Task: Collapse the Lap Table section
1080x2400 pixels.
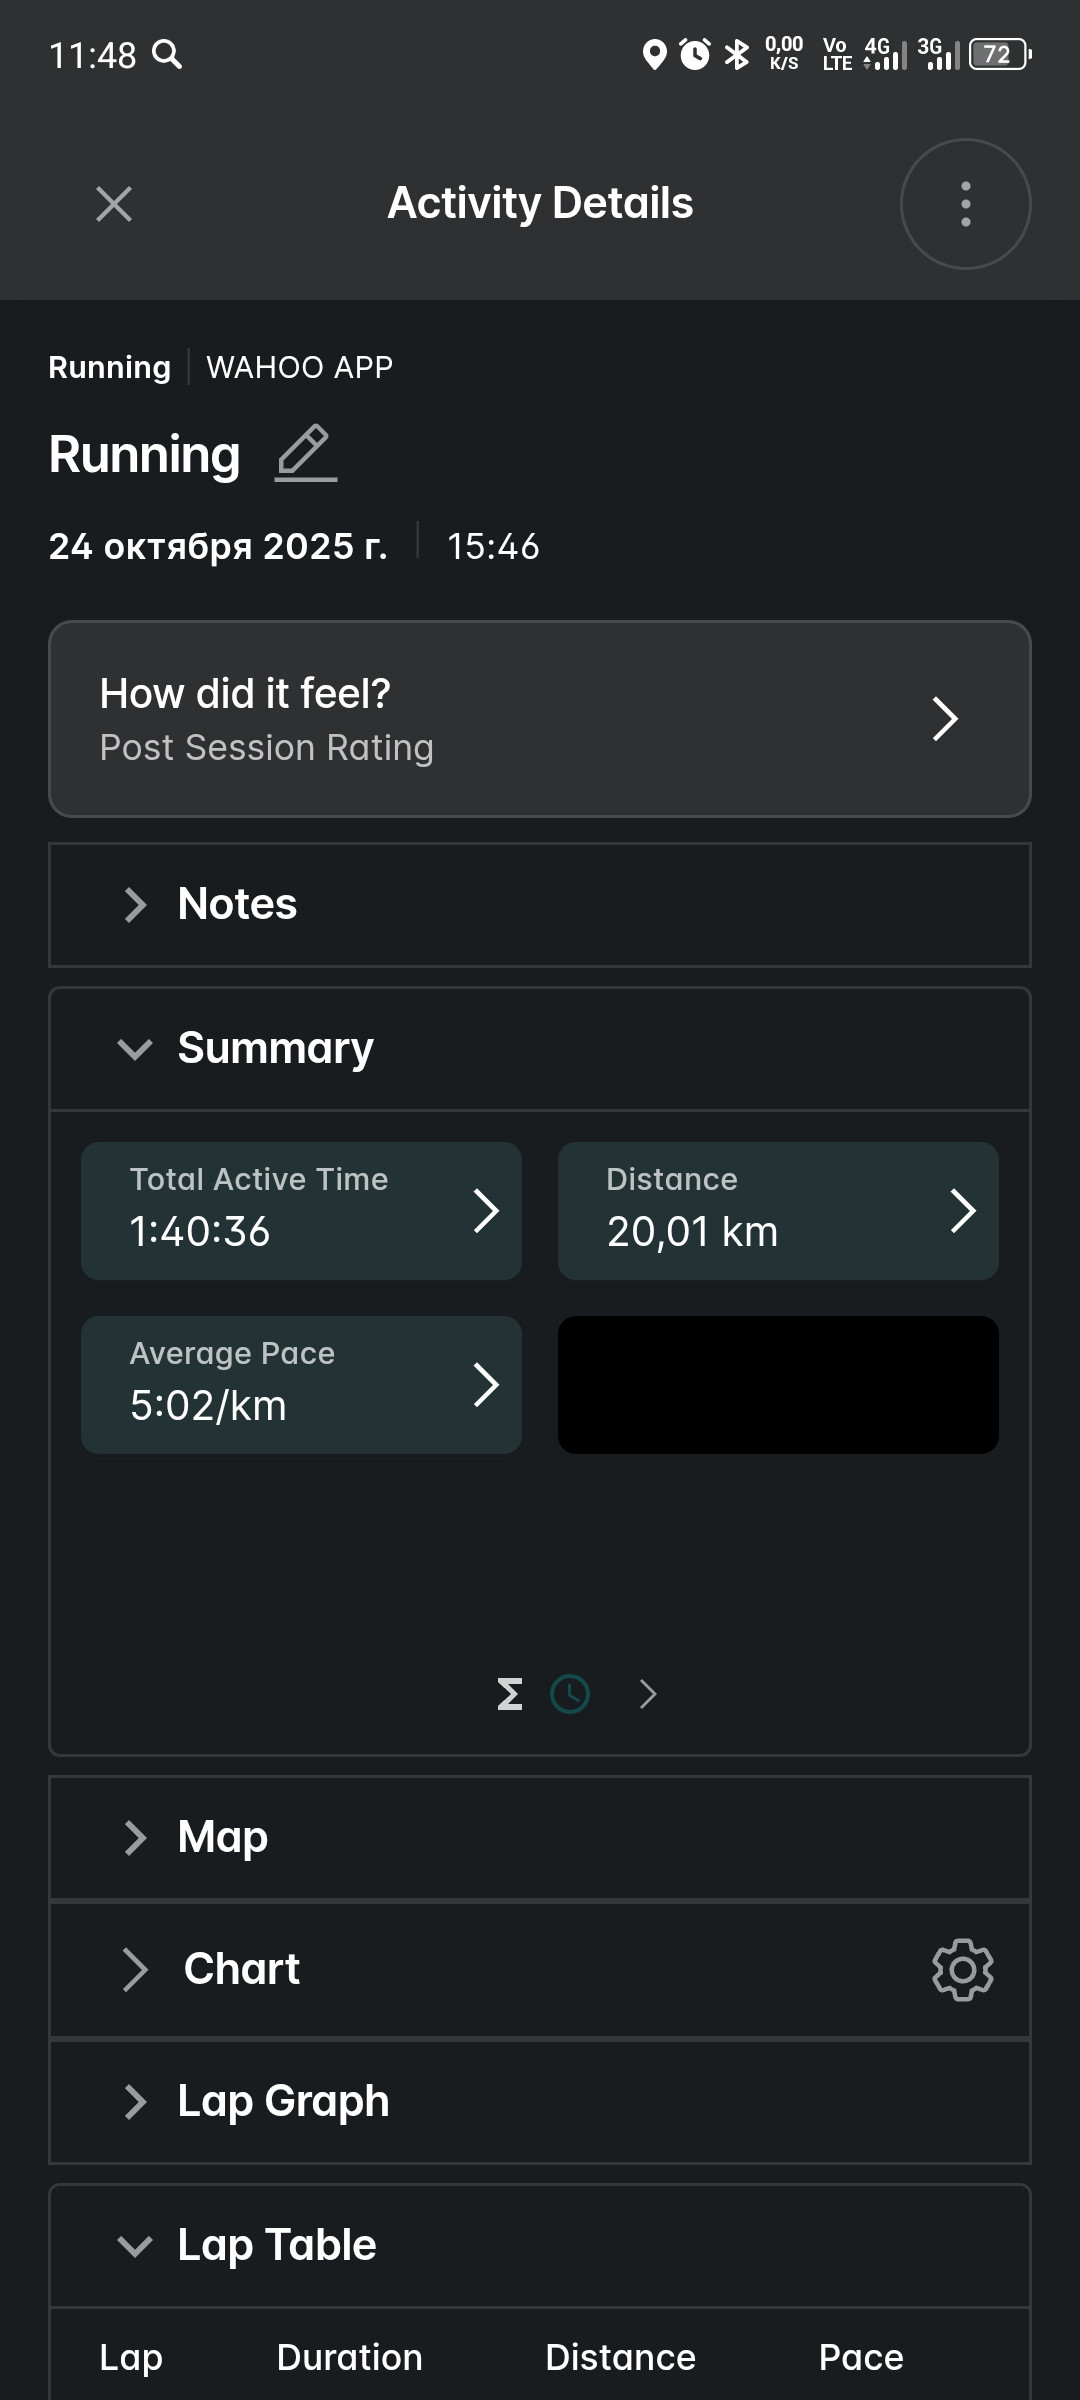Action: coord(540,2246)
